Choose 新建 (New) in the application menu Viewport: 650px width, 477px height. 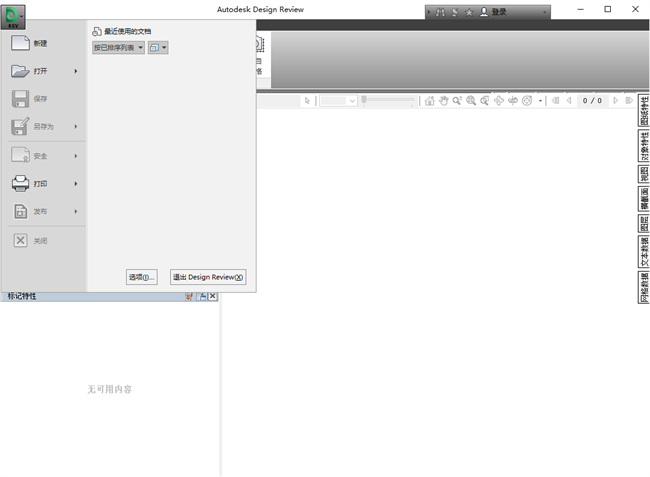pyautogui.click(x=44, y=43)
